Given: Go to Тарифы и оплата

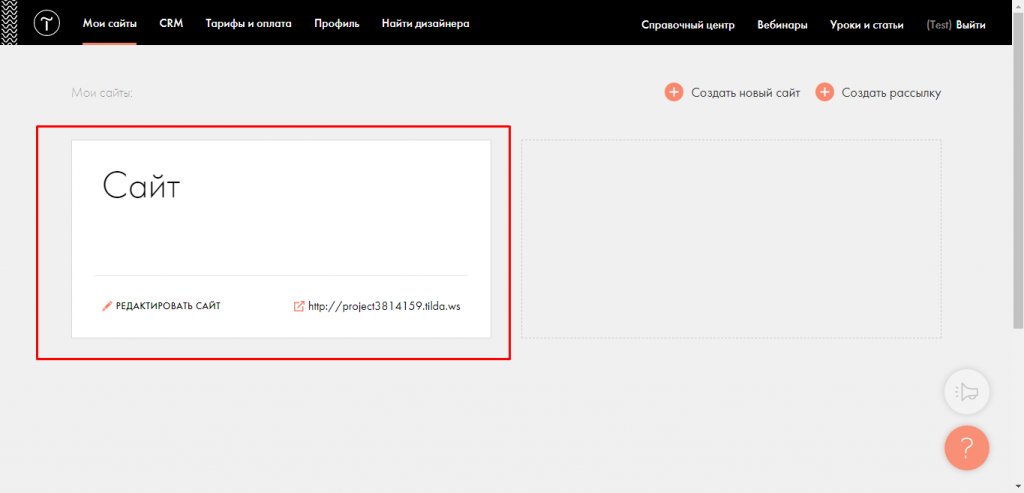Looking at the screenshot, I should tap(248, 24).
